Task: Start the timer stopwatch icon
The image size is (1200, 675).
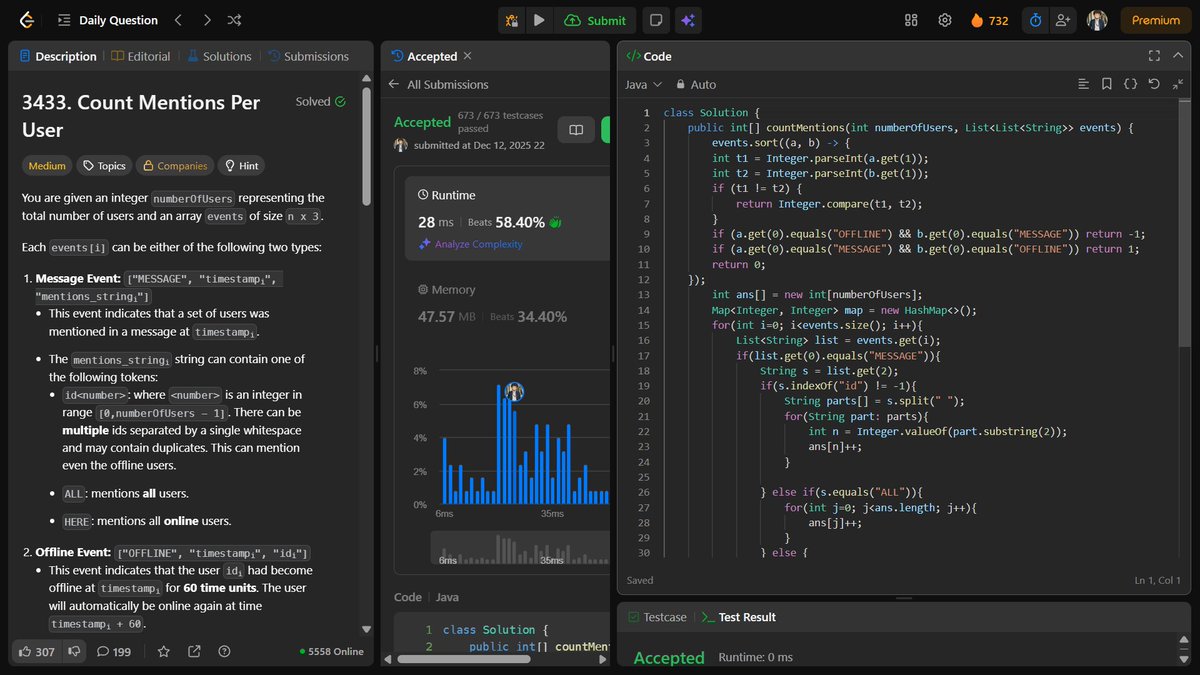Action: click(1036, 20)
